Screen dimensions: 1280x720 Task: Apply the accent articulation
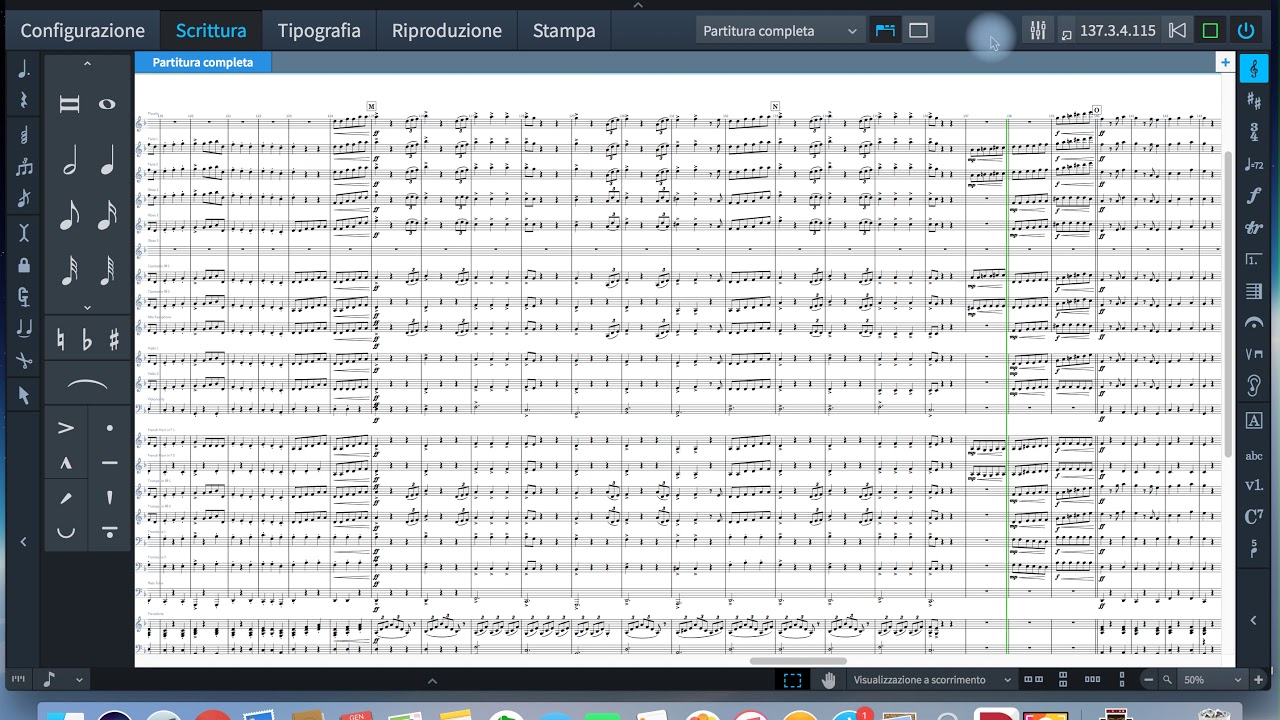pyautogui.click(x=66, y=428)
